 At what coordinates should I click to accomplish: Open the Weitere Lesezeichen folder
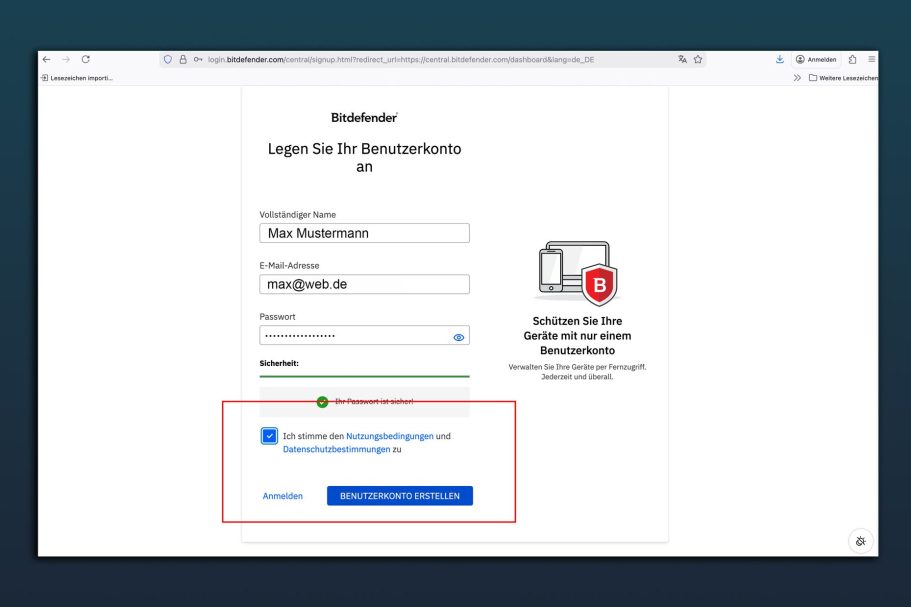tap(844, 78)
